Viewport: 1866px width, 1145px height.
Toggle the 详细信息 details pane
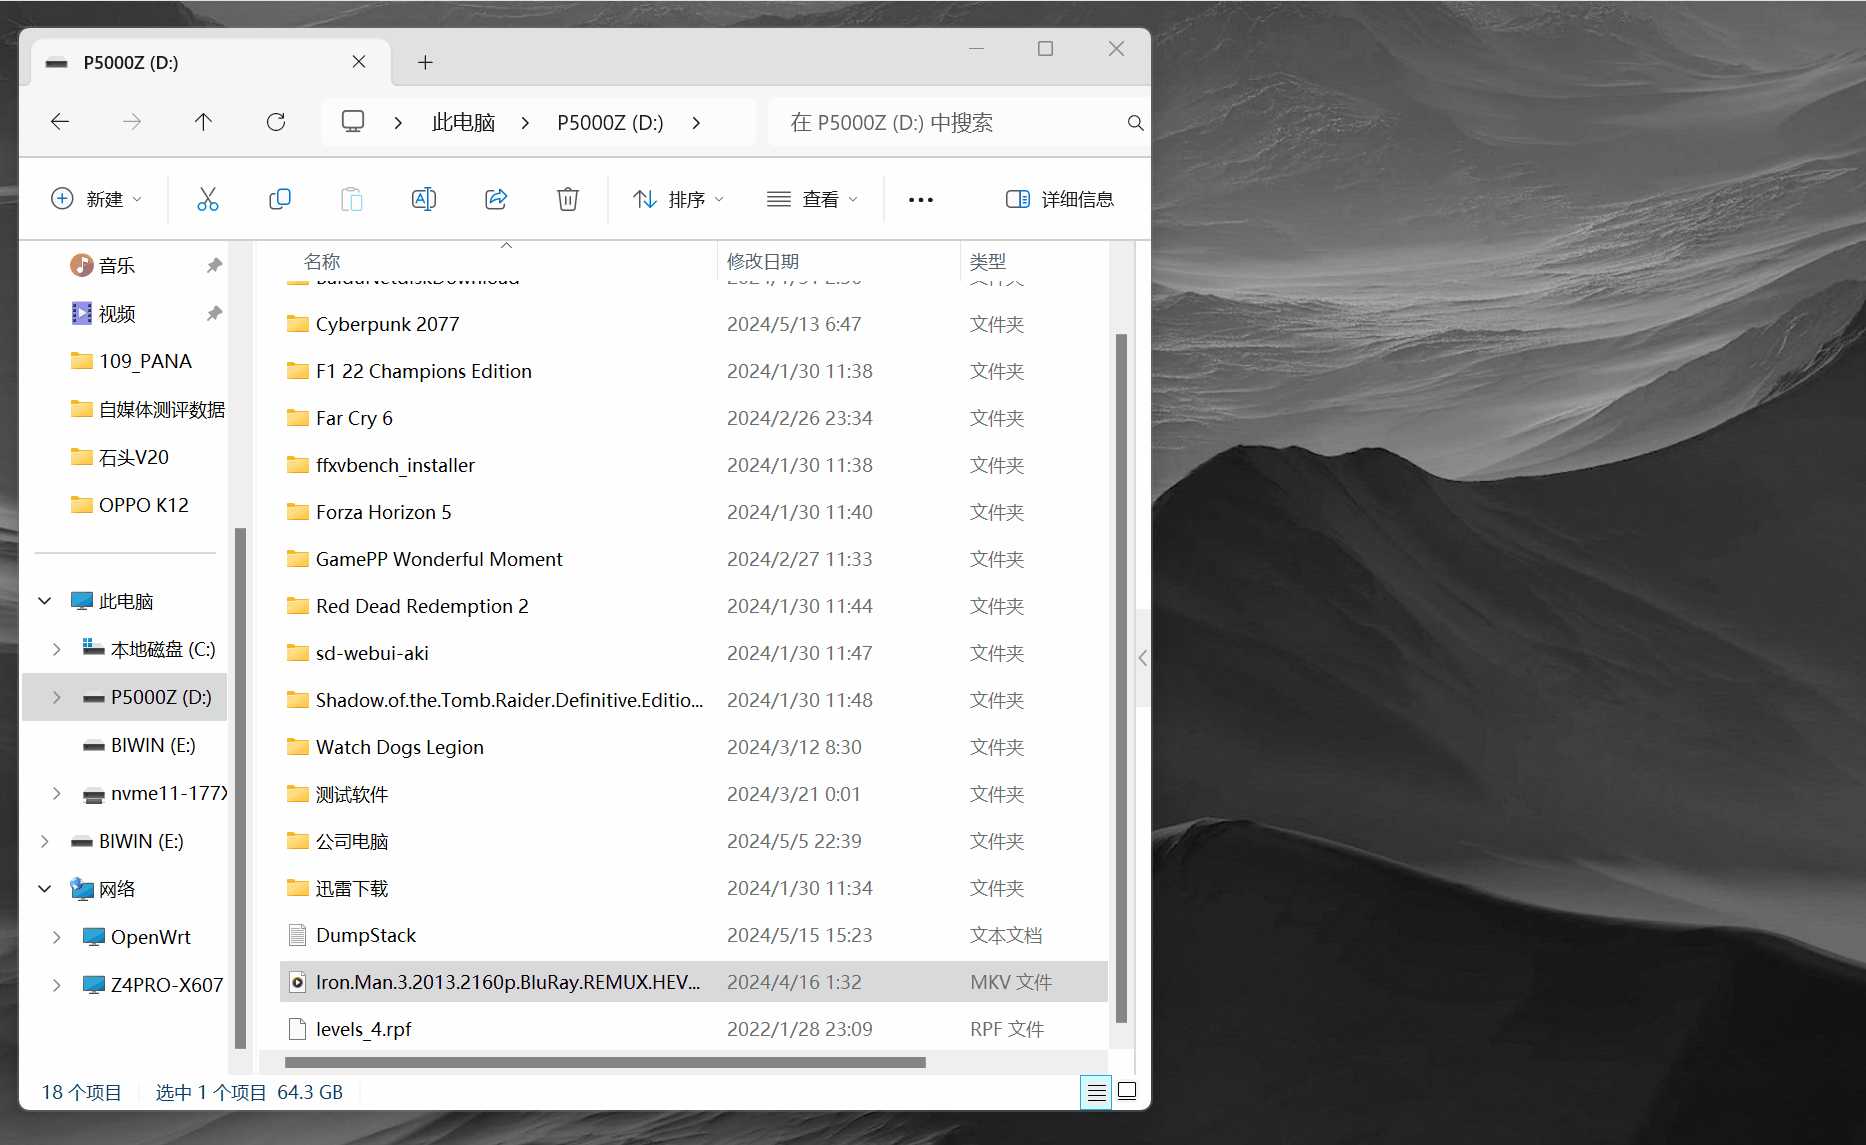point(1060,199)
